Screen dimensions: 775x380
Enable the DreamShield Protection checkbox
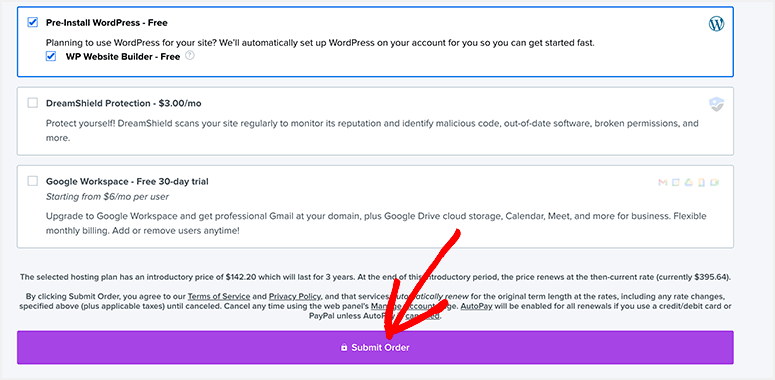point(33,103)
